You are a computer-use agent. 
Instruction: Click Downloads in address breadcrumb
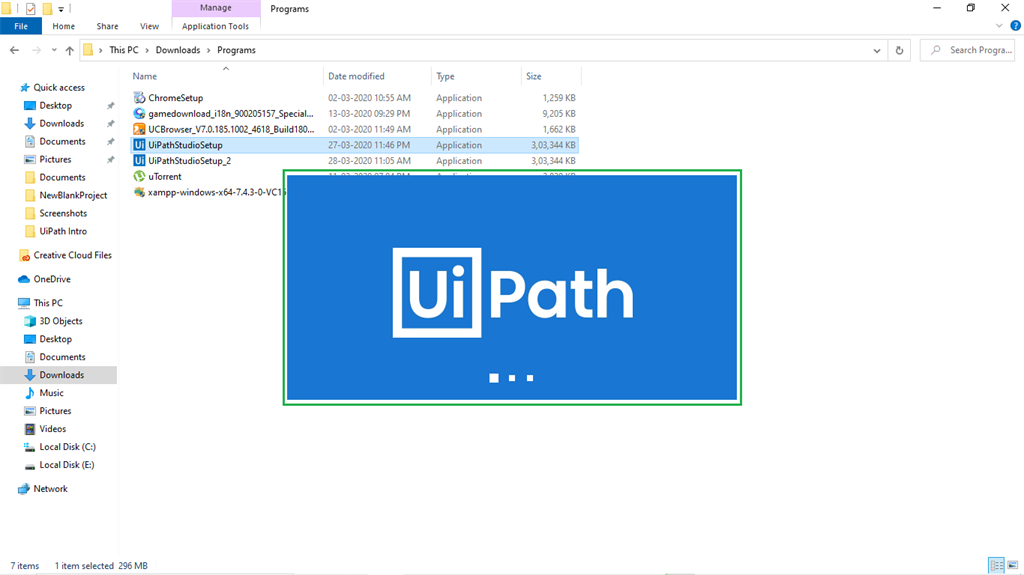coord(178,50)
